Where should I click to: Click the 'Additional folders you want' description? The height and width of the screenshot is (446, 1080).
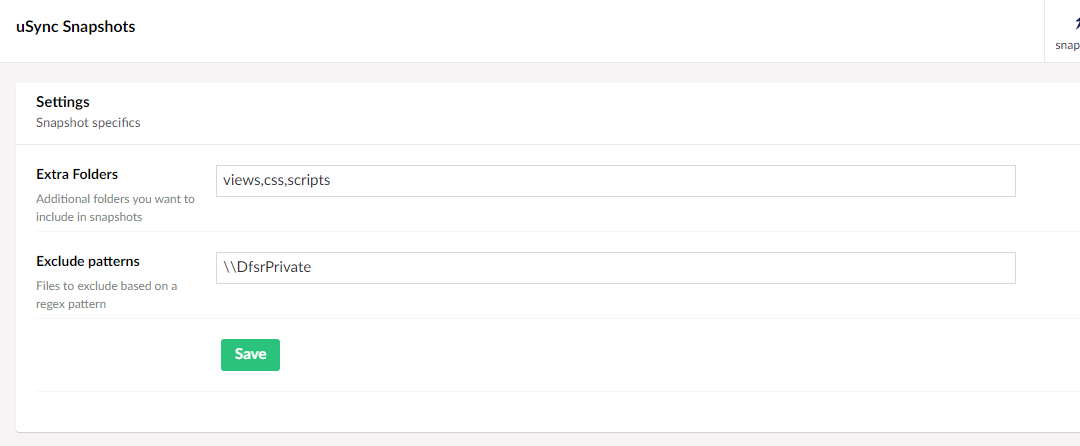click(x=115, y=208)
